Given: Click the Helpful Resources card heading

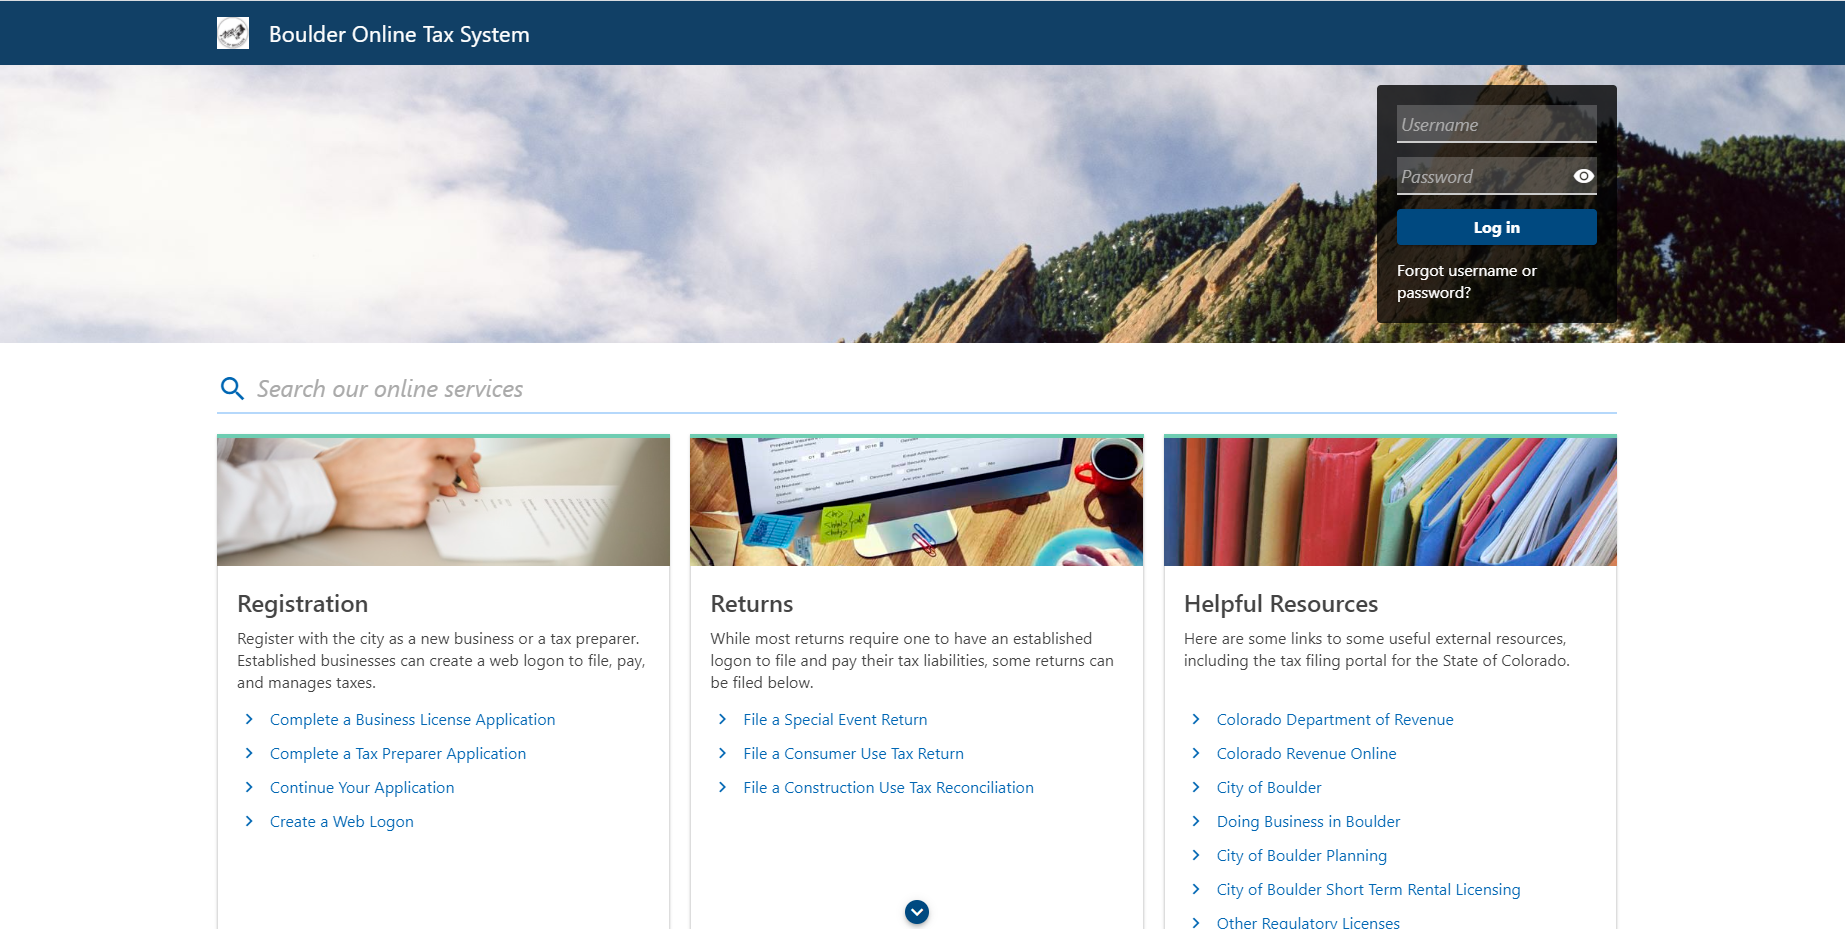Looking at the screenshot, I should 1281,604.
